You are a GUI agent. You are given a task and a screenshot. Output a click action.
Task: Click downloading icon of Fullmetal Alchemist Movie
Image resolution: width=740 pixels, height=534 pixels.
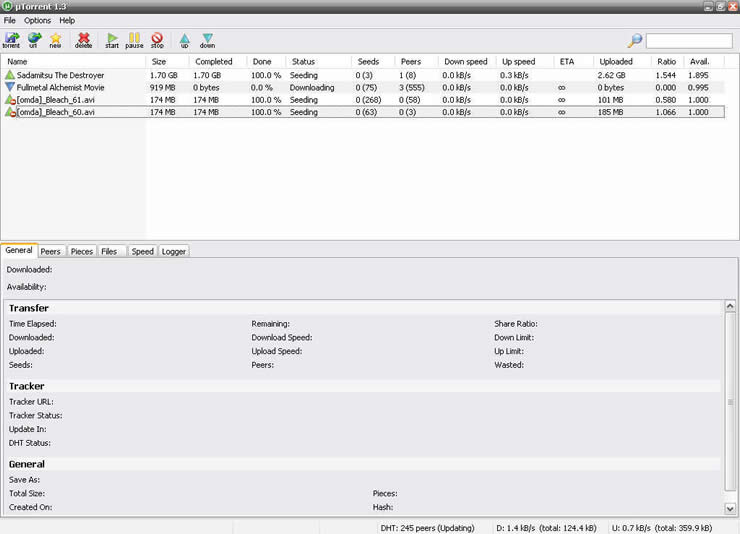10,87
